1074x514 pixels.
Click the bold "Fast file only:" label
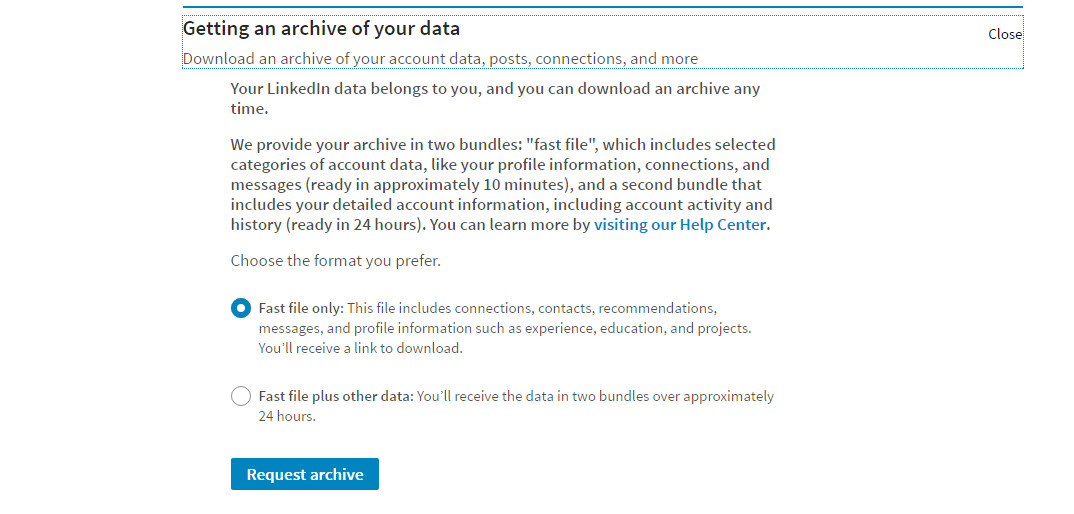pyautogui.click(x=301, y=308)
